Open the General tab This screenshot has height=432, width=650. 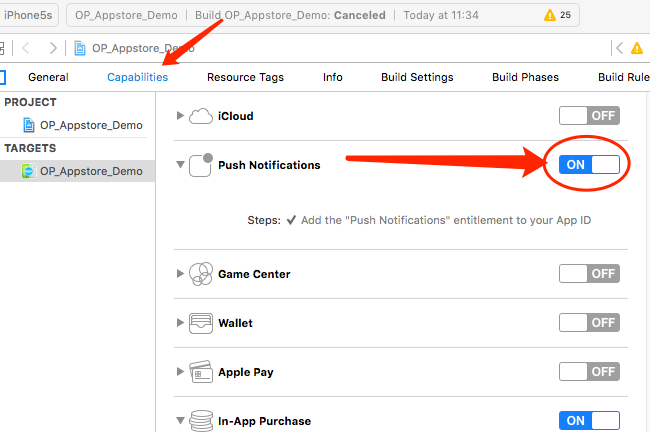(x=48, y=77)
